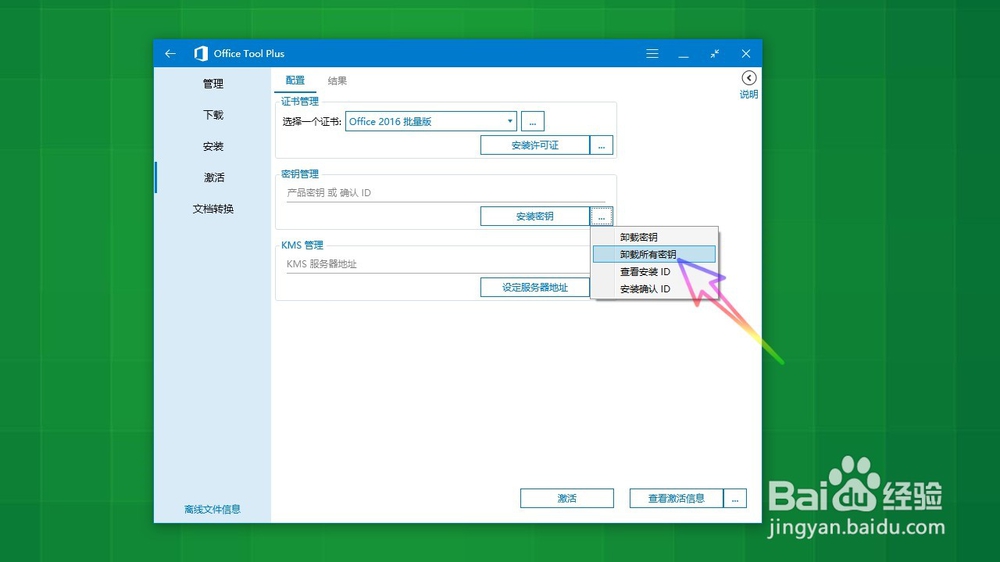Choose 查看安装 ID from the popup menu
Image resolution: width=1000 pixels, height=562 pixels.
click(654, 271)
